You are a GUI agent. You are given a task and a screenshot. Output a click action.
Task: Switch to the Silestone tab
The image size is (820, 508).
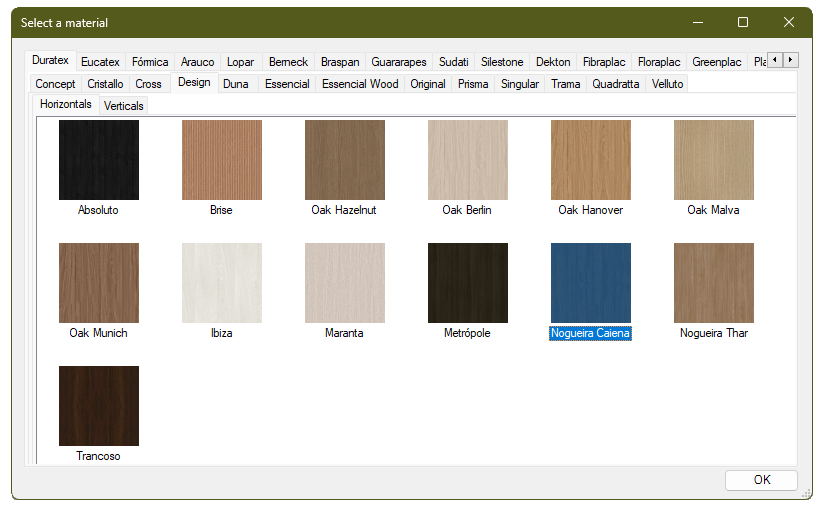point(502,62)
